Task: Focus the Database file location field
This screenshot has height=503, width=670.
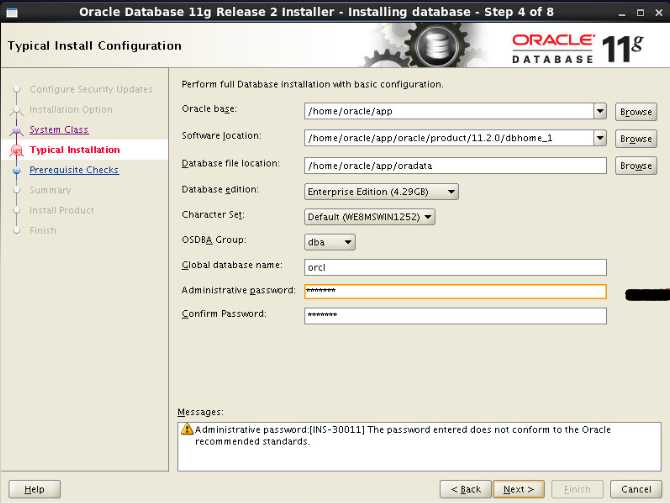Action: pos(455,165)
